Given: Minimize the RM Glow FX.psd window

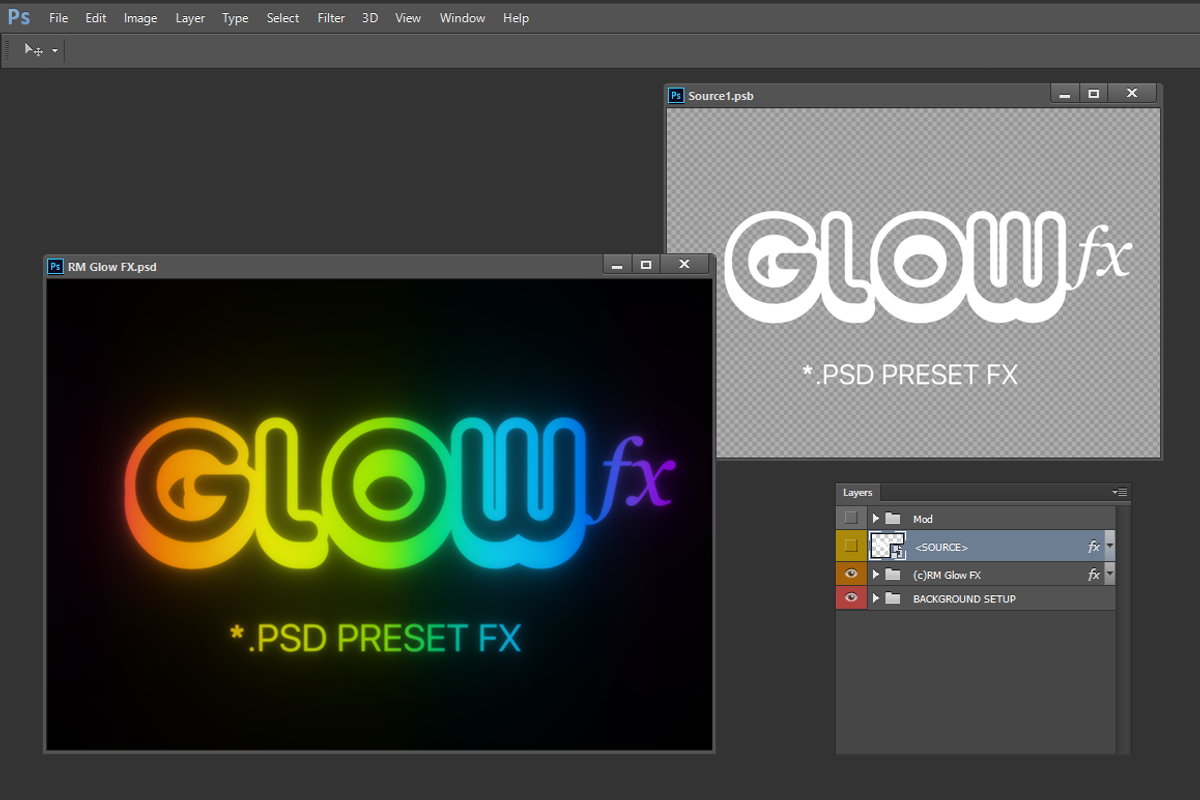Looking at the screenshot, I should [x=617, y=265].
